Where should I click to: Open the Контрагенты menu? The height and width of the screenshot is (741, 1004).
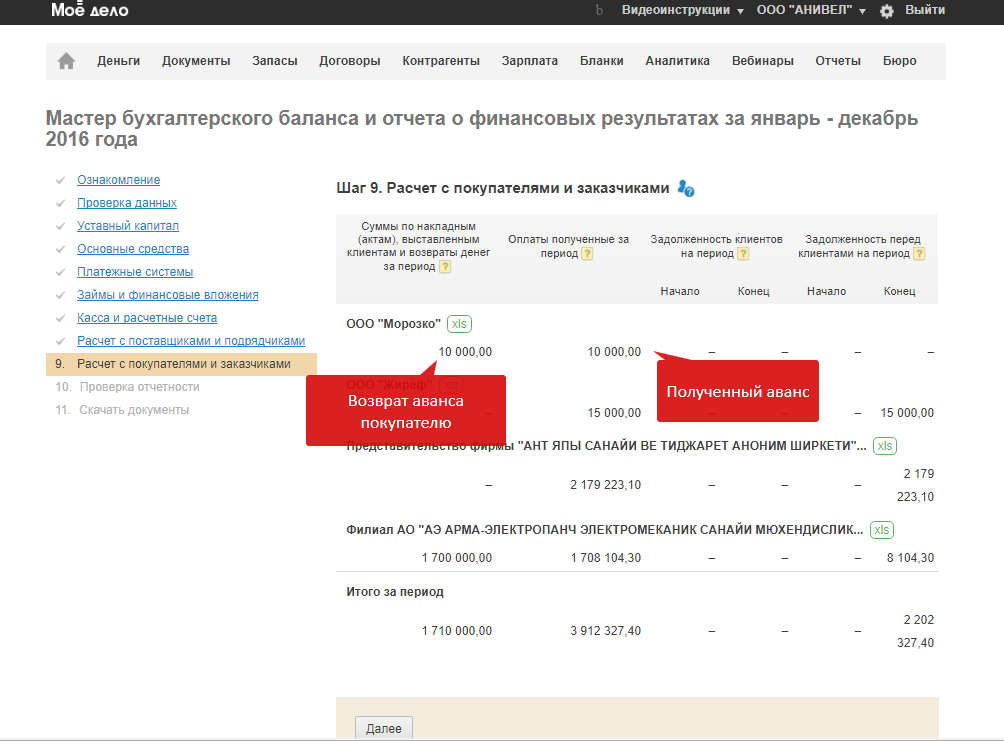441,61
